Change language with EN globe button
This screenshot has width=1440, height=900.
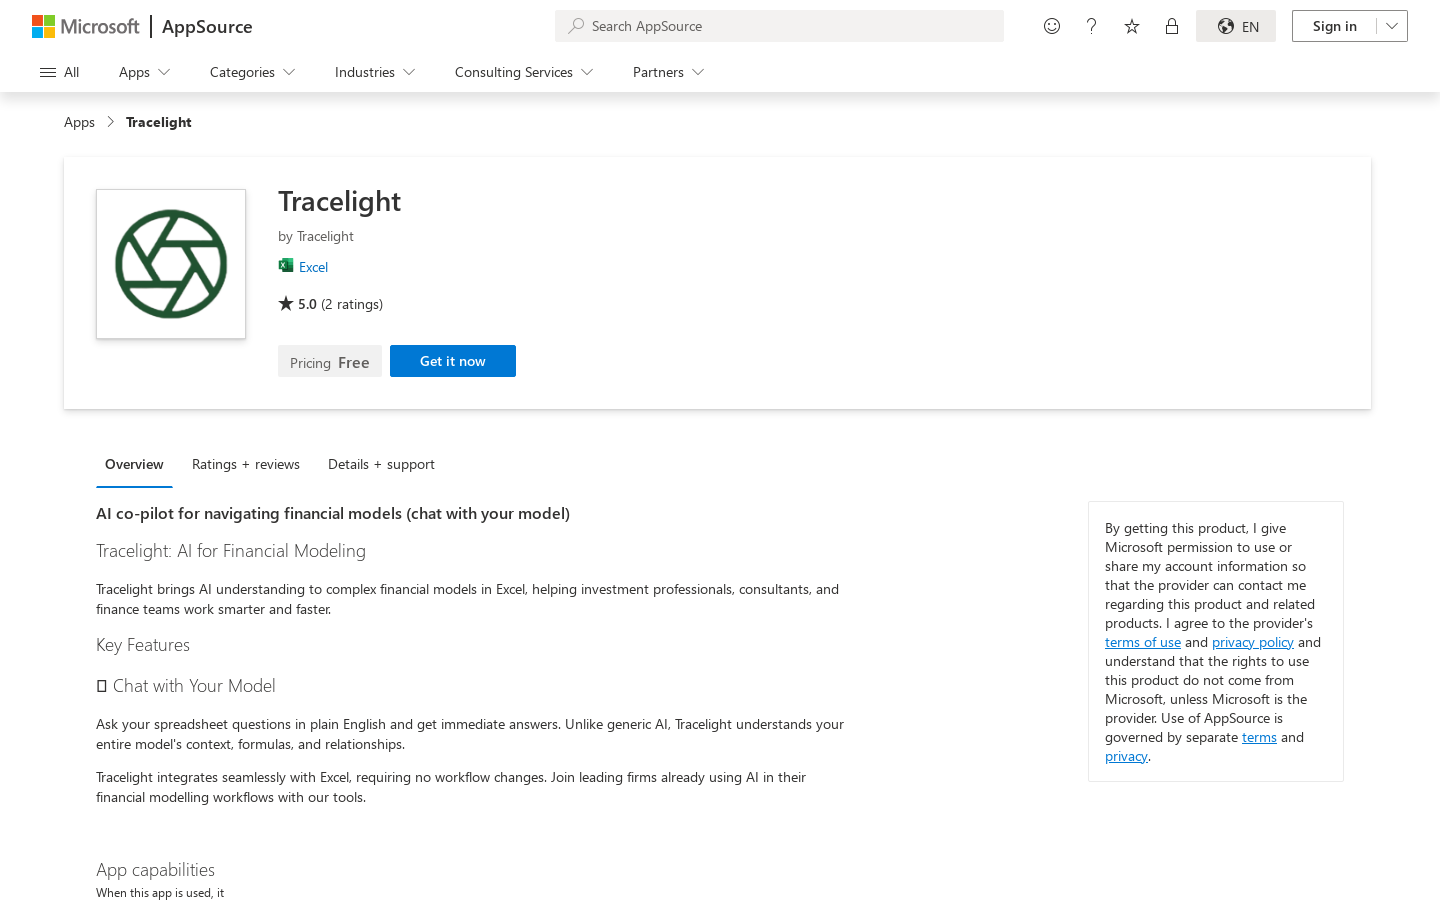tap(1236, 26)
